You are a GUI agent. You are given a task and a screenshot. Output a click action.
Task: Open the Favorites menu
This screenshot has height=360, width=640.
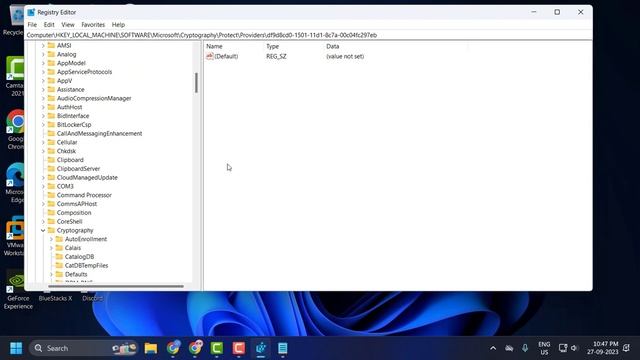93,24
